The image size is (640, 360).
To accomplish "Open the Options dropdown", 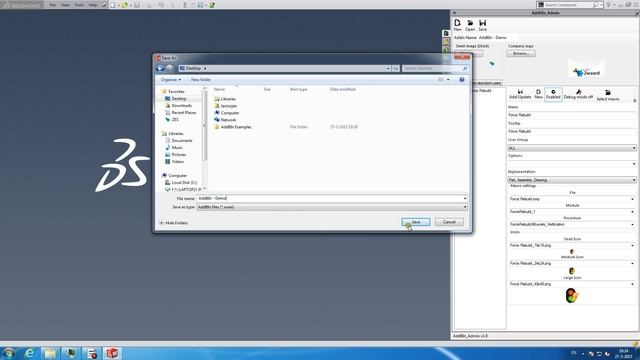I will click(x=571, y=164).
